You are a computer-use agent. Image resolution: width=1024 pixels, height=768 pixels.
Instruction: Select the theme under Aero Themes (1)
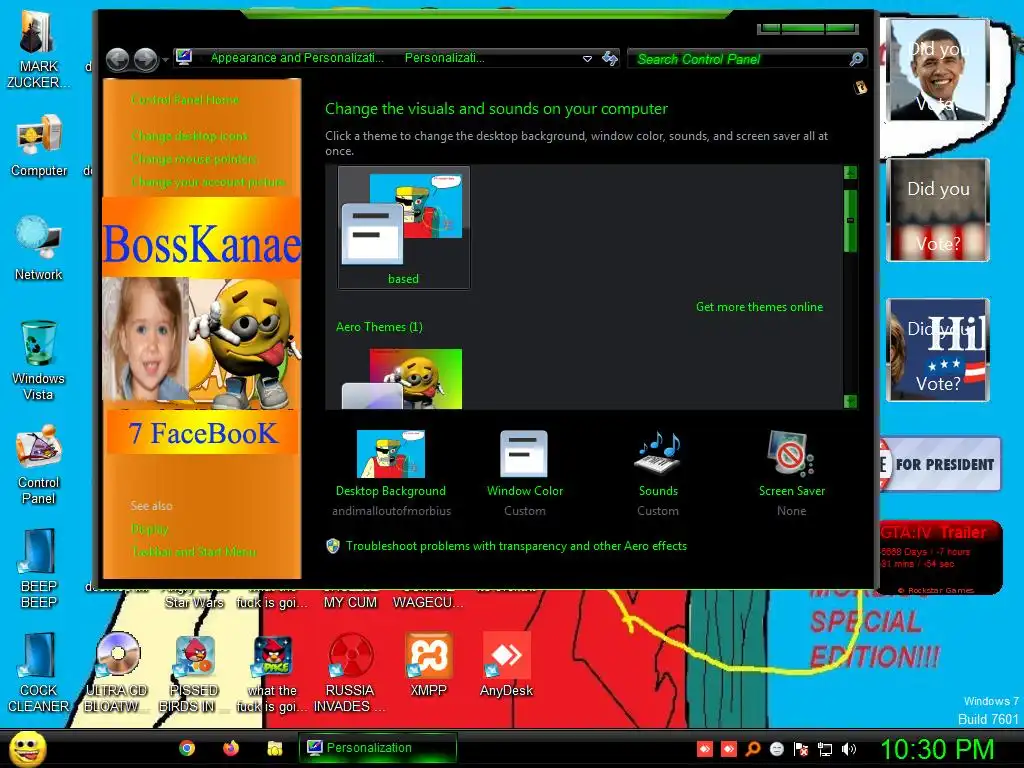tap(403, 379)
